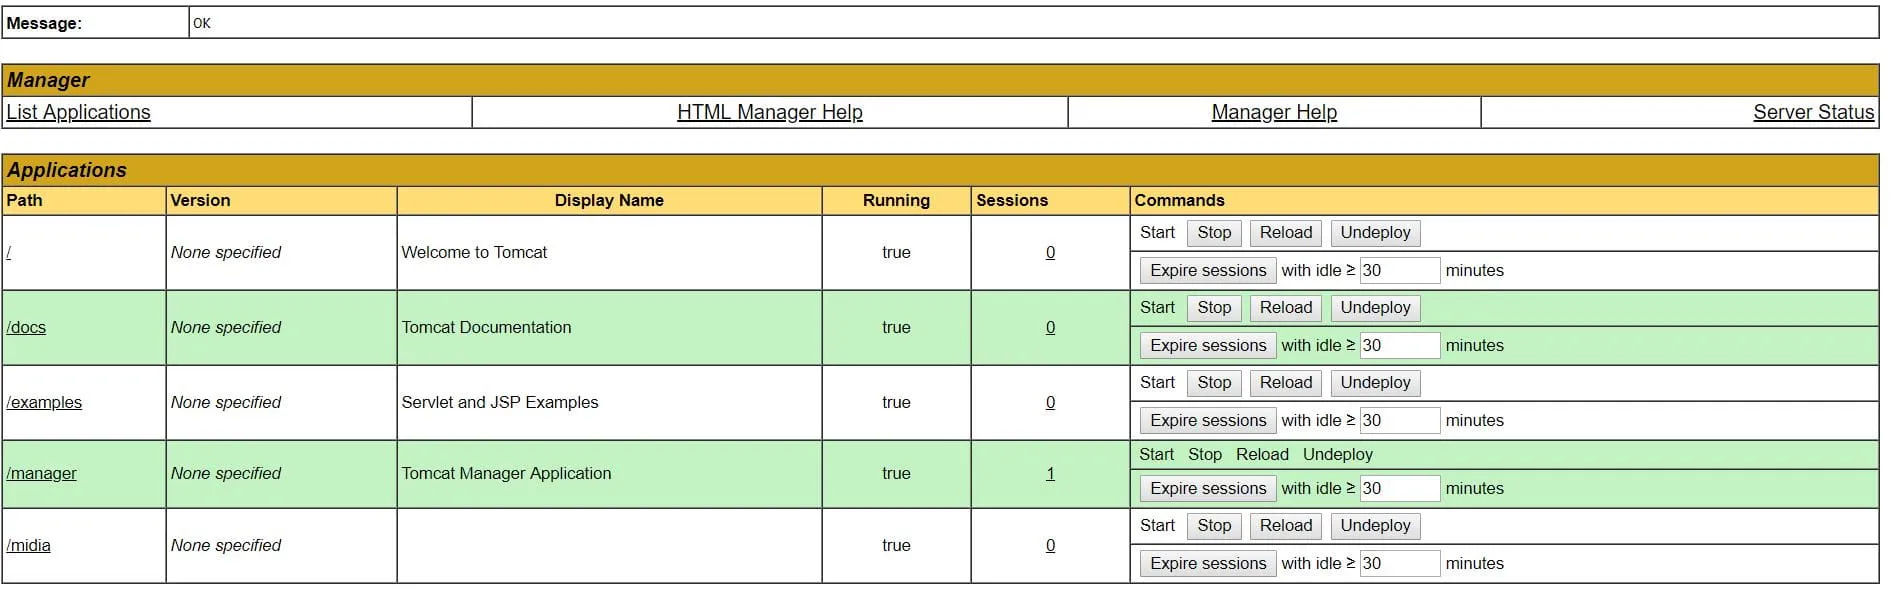Image resolution: width=1890 pixels, height=590 pixels.
Task: Reload the /examples application
Action: (x=1285, y=383)
